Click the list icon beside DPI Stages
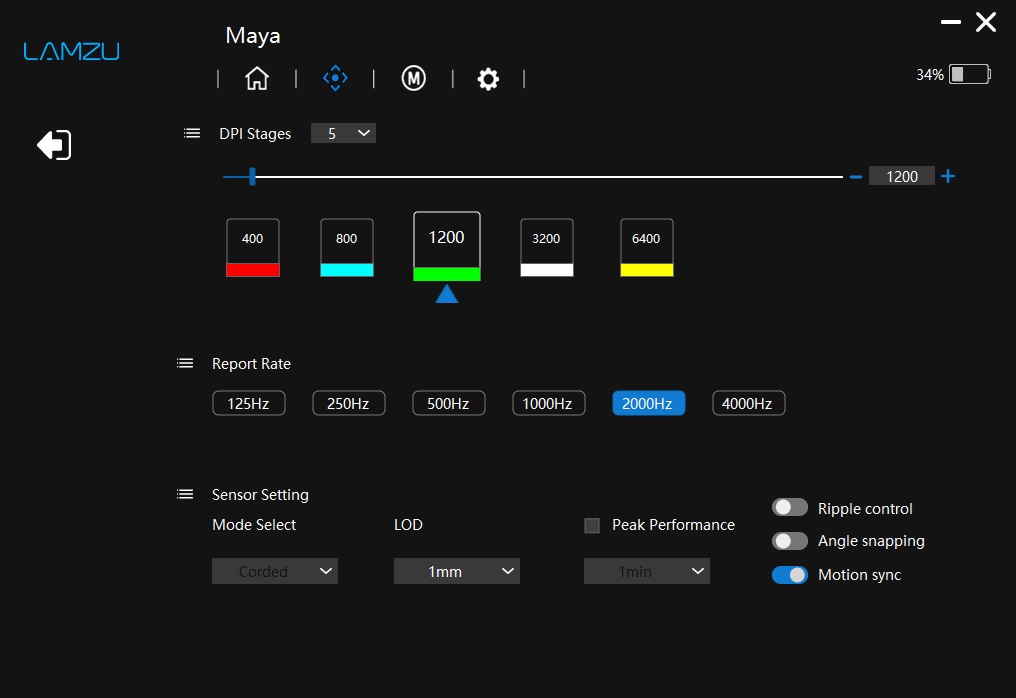Image resolution: width=1016 pixels, height=698 pixels. click(x=192, y=133)
